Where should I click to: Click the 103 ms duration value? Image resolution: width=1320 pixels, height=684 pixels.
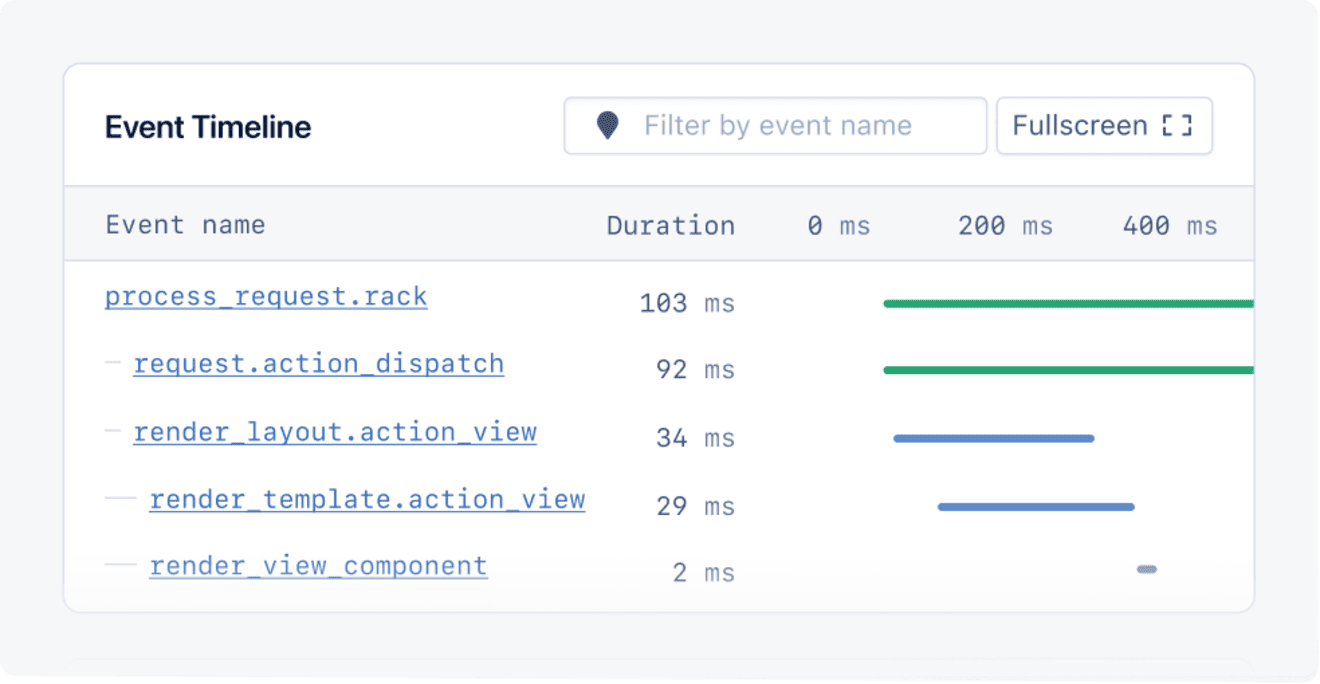click(x=687, y=303)
